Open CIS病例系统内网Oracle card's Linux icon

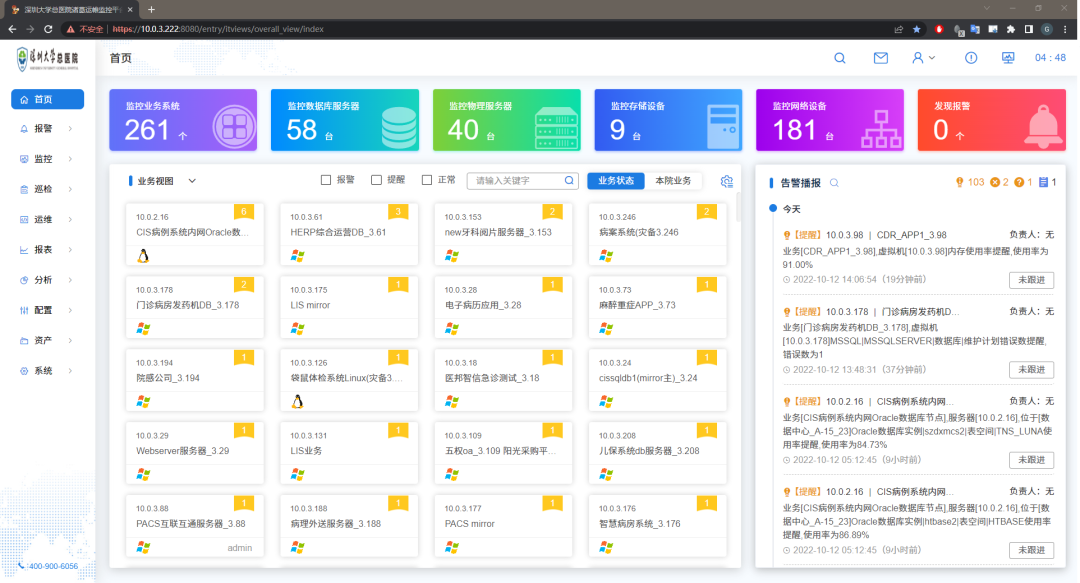coord(143,256)
